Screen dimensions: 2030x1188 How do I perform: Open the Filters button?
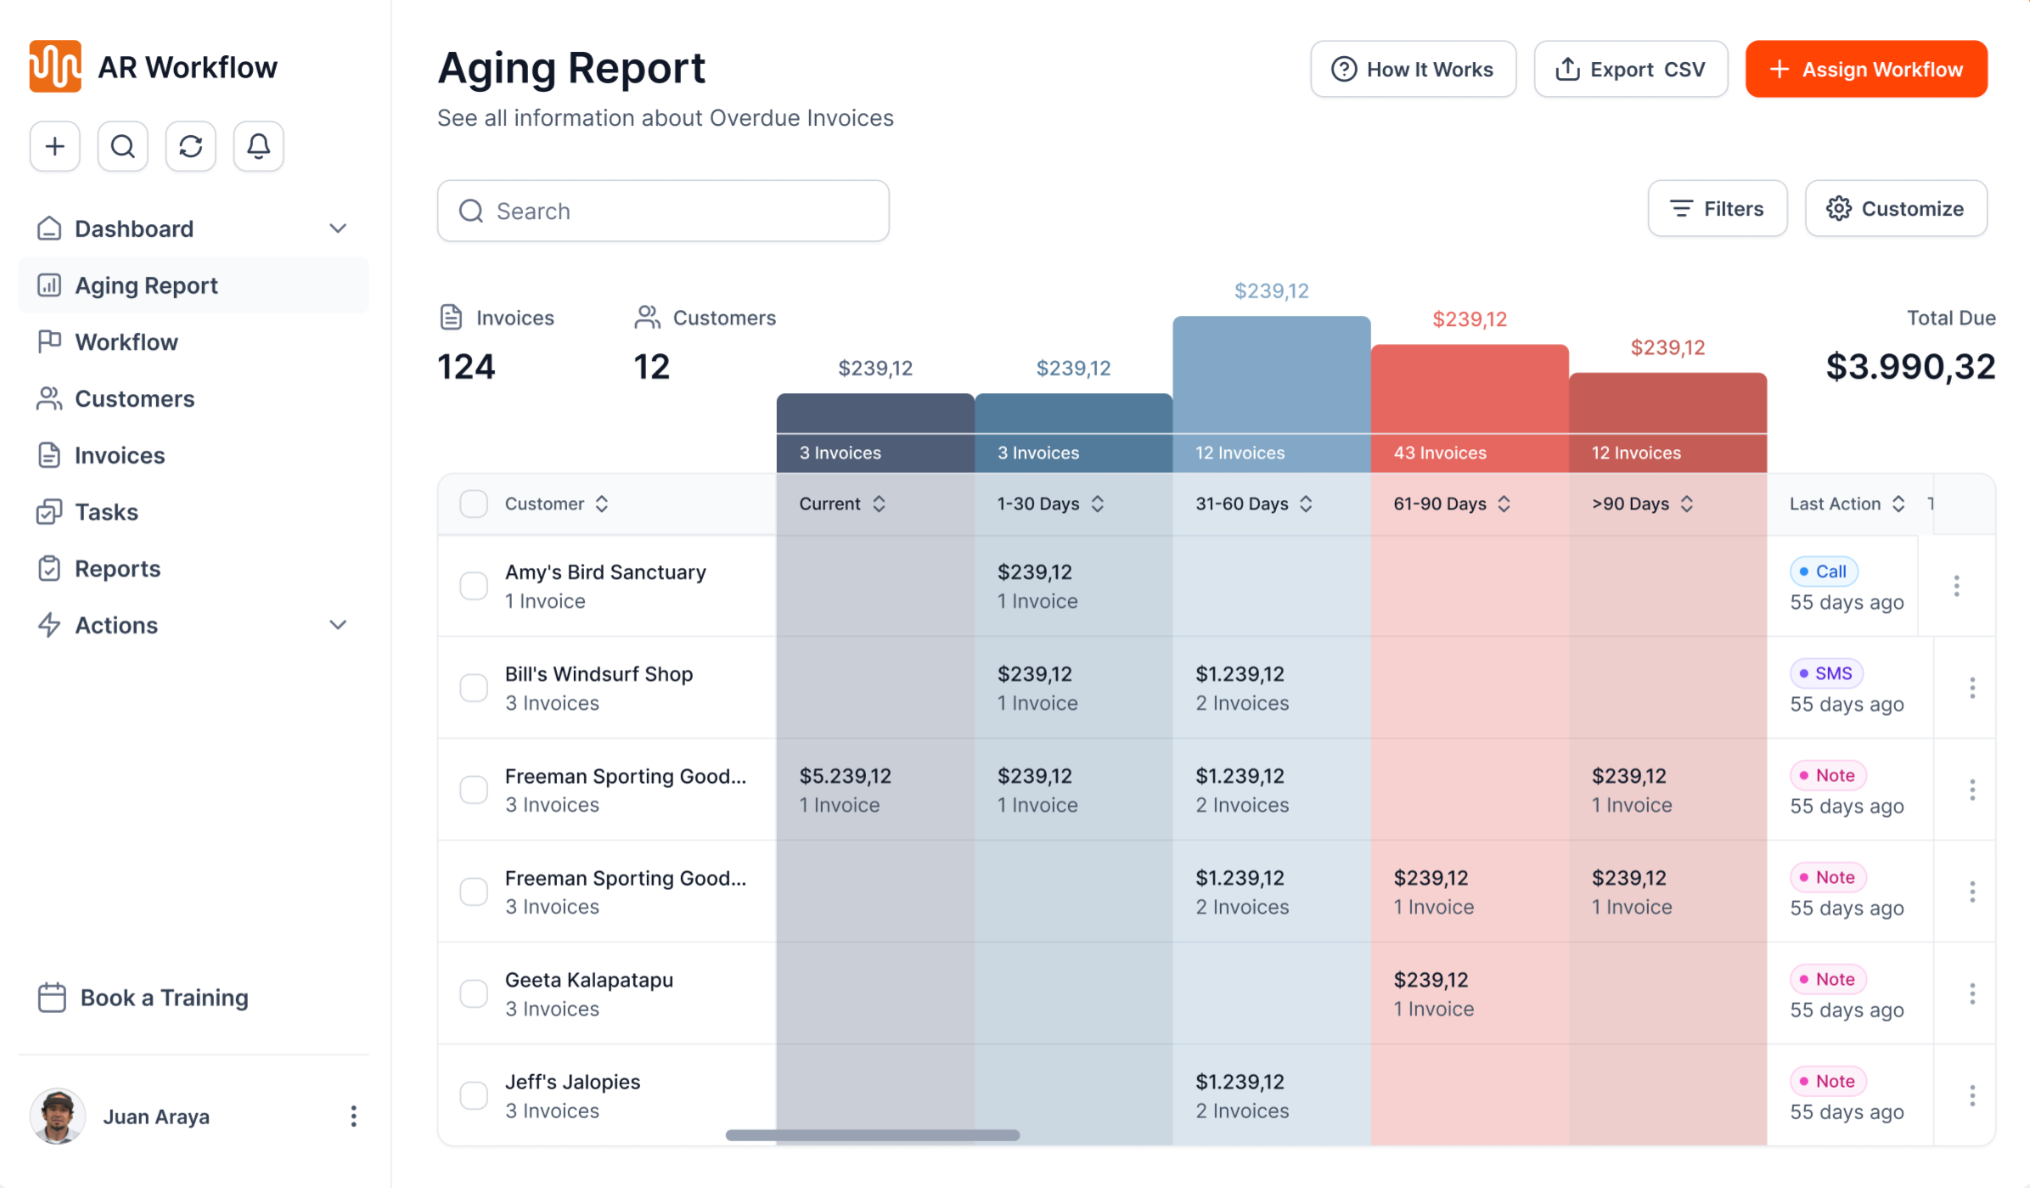pyautogui.click(x=1717, y=209)
